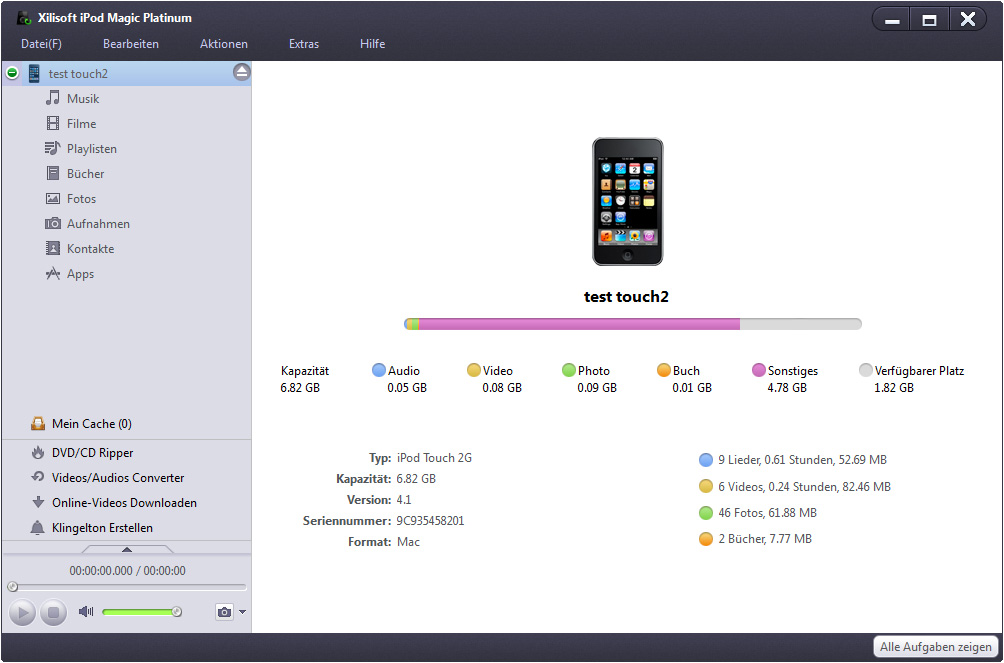
Task: Maximize the Xilisoft window
Action: click(x=929, y=20)
